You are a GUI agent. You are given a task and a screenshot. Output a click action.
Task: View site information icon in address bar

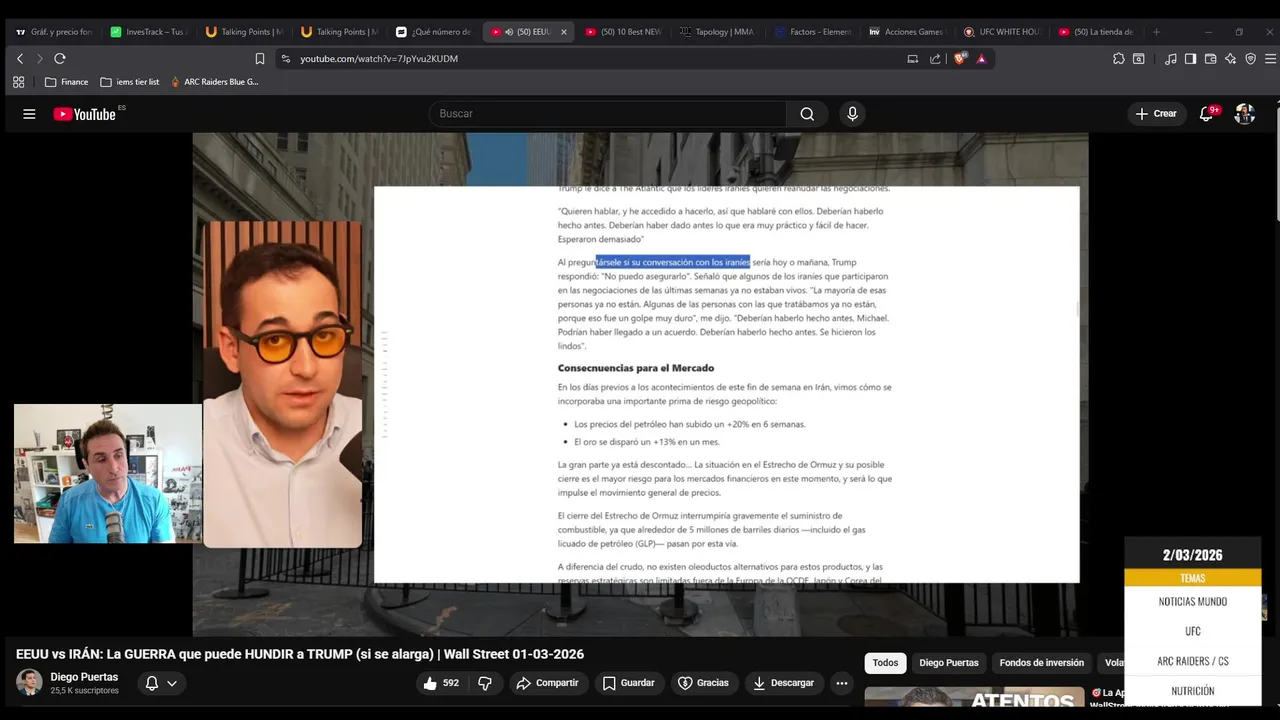tap(286, 59)
